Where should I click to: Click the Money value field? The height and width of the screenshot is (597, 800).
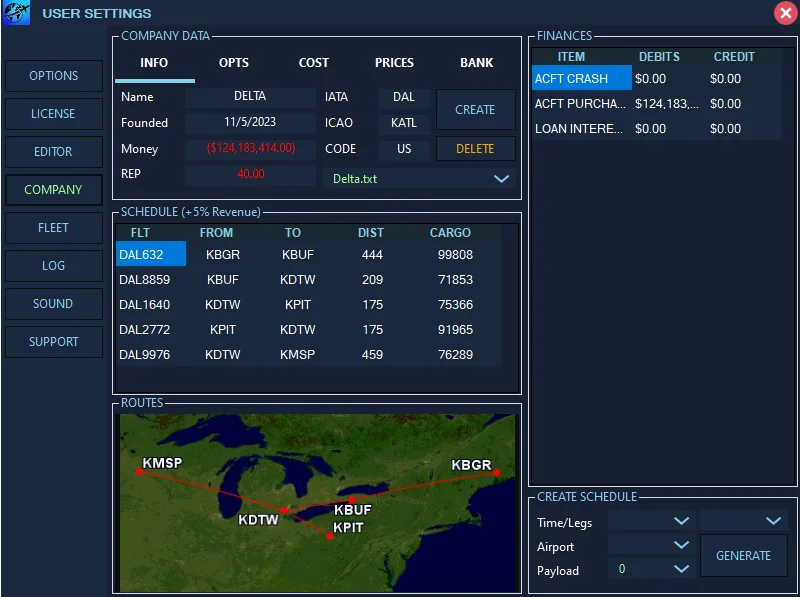pos(250,148)
